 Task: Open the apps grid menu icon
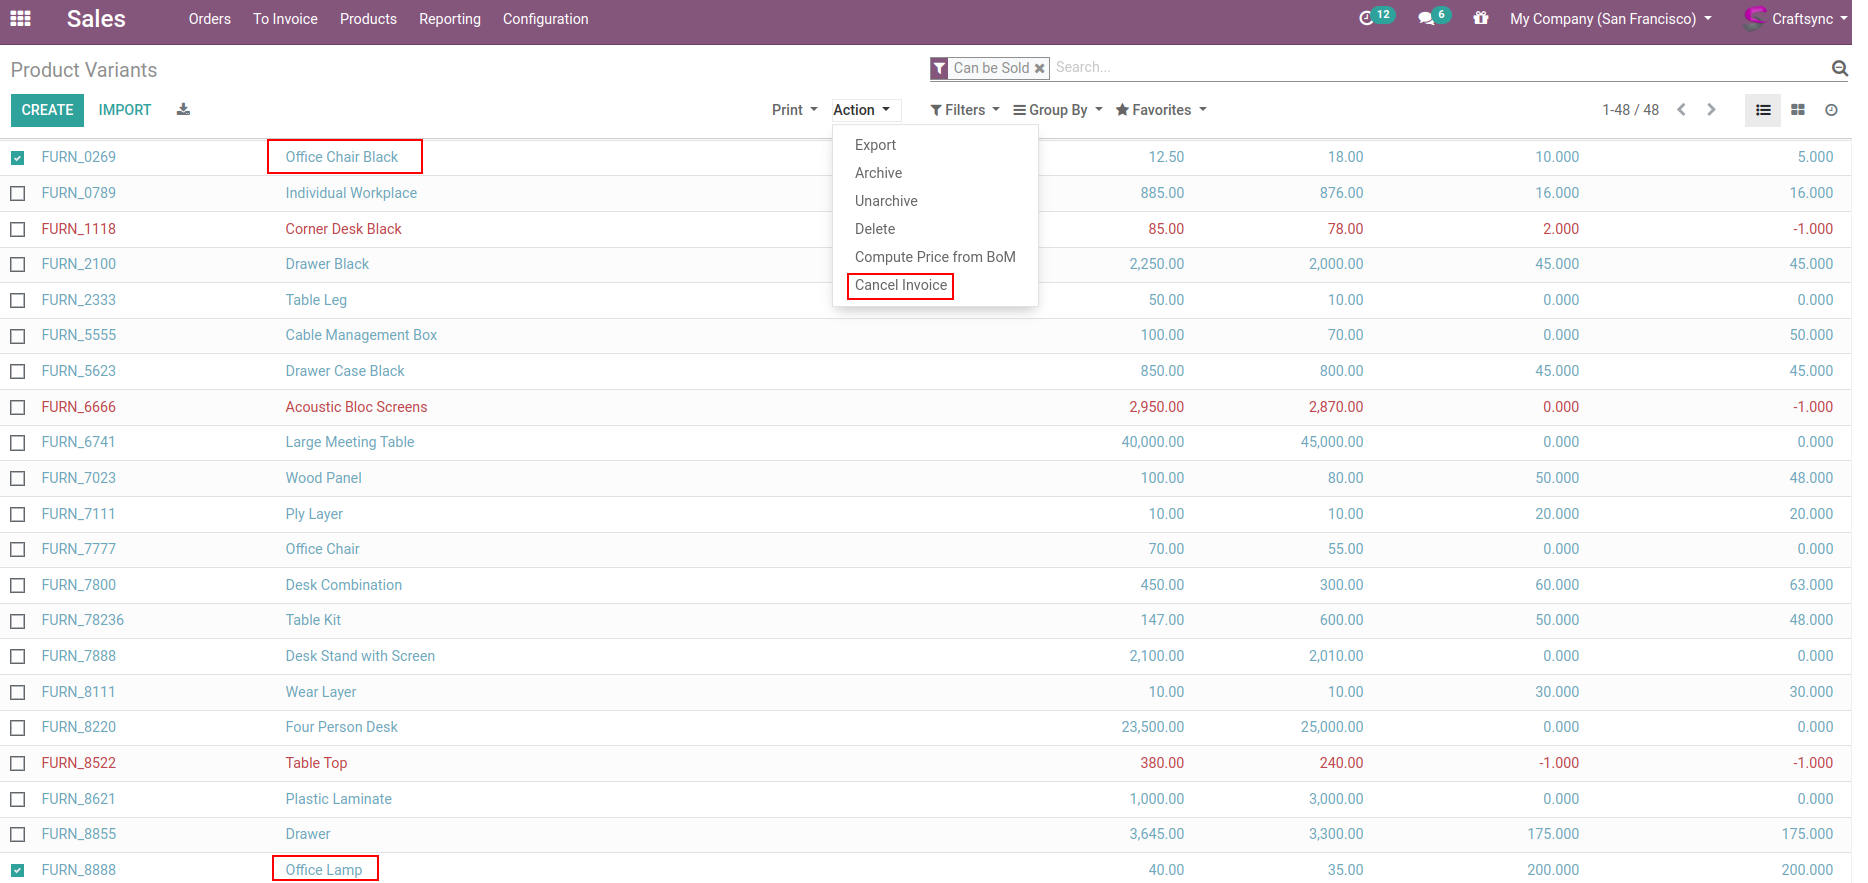(x=20, y=19)
